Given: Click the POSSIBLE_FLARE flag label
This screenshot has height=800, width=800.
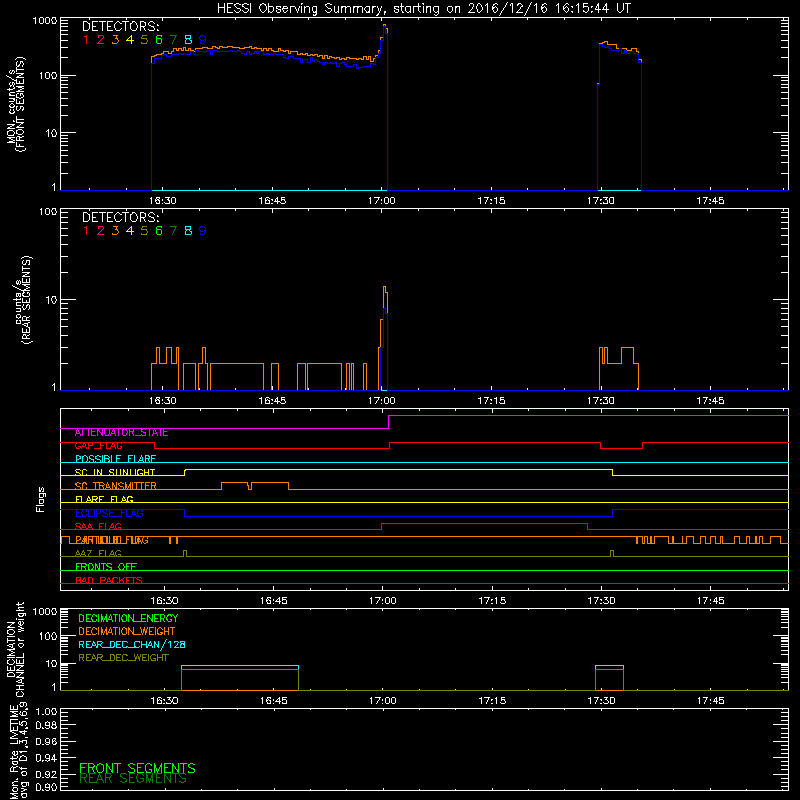Looking at the screenshot, I should click(x=115, y=459).
